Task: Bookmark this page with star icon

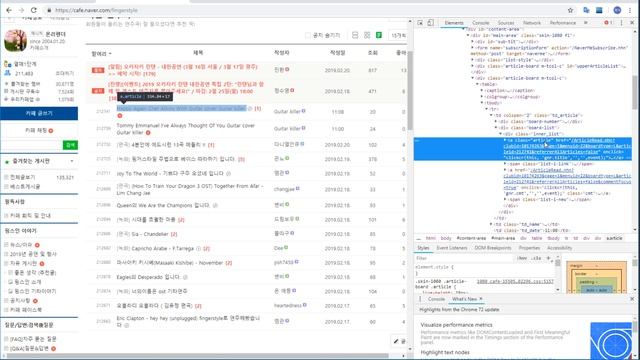Action: tap(570, 10)
